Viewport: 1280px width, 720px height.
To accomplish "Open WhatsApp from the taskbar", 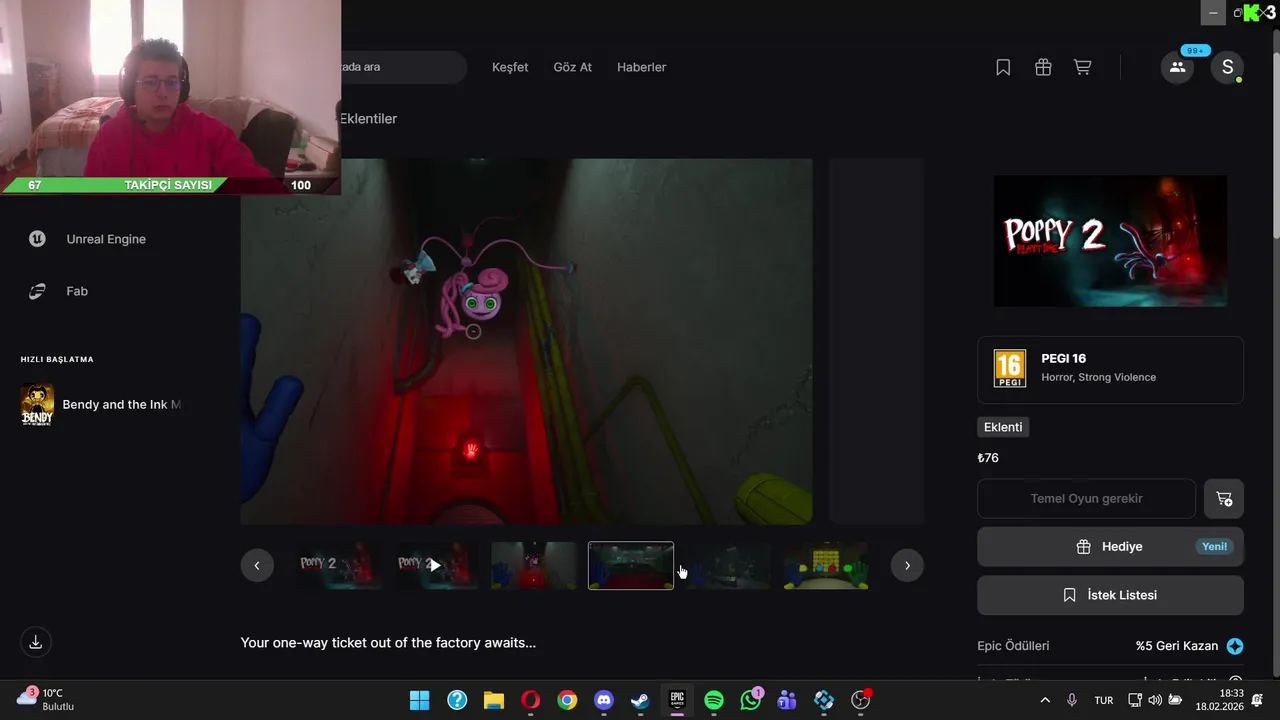I will tap(751, 700).
